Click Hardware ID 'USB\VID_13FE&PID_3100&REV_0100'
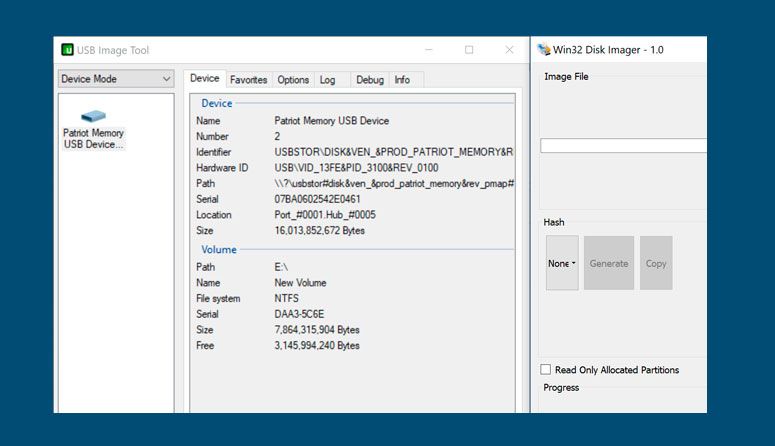775x446 pixels. tap(356, 168)
